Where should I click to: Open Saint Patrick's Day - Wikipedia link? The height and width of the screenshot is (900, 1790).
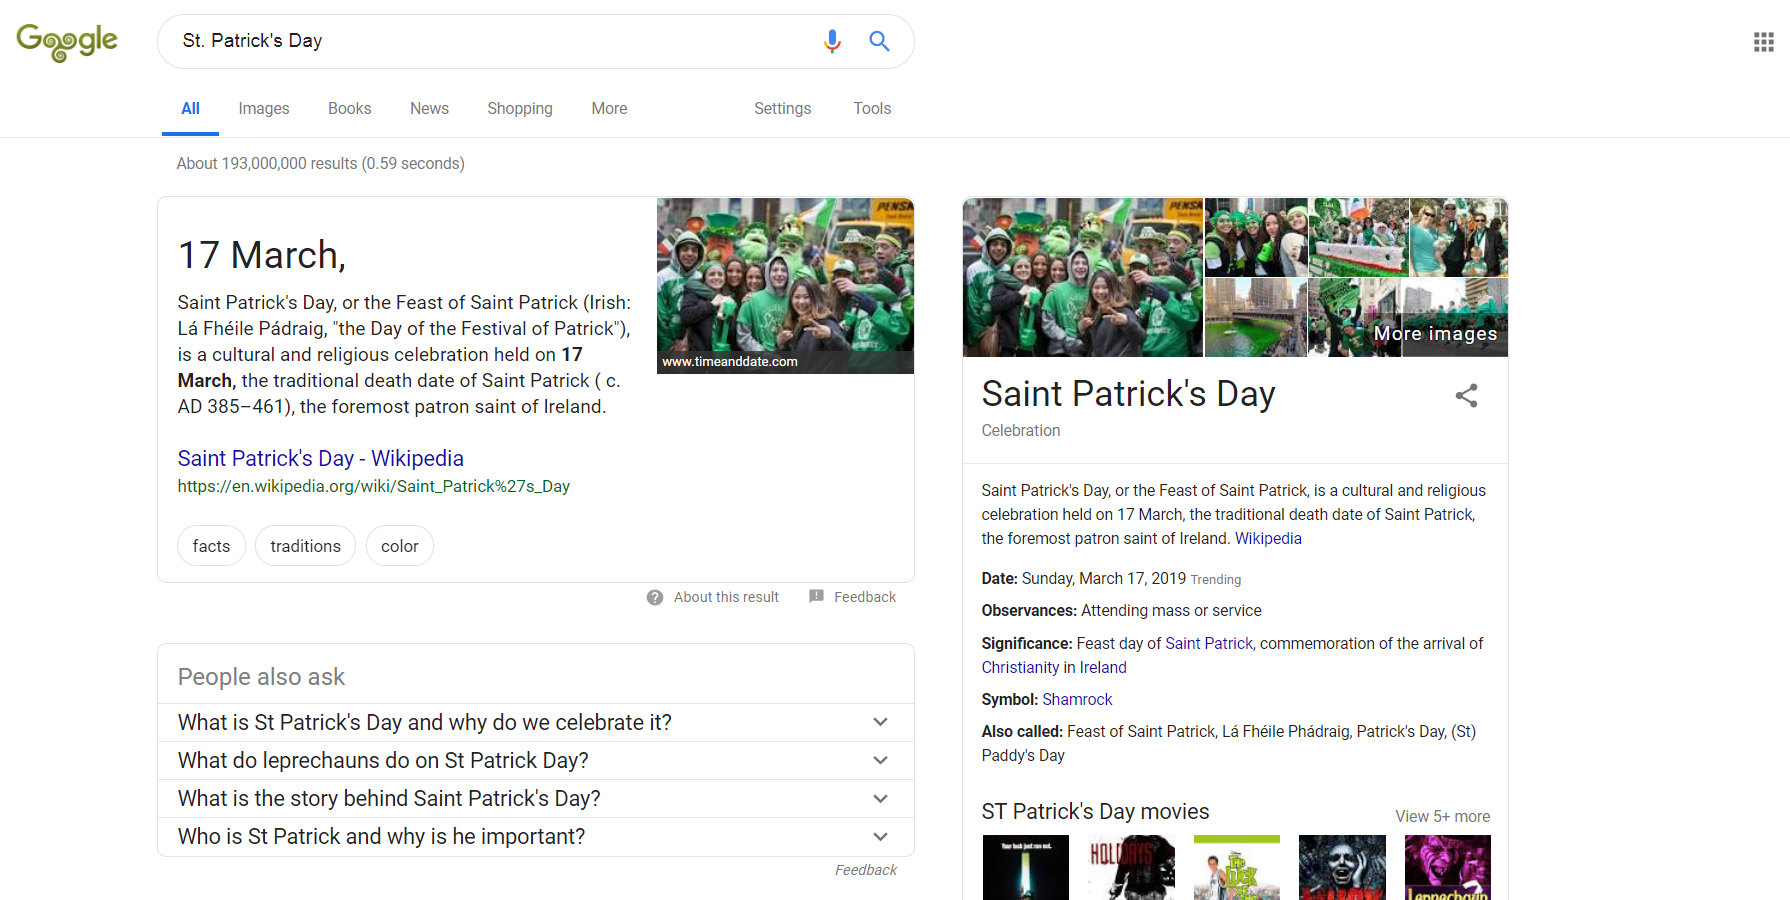point(320,458)
